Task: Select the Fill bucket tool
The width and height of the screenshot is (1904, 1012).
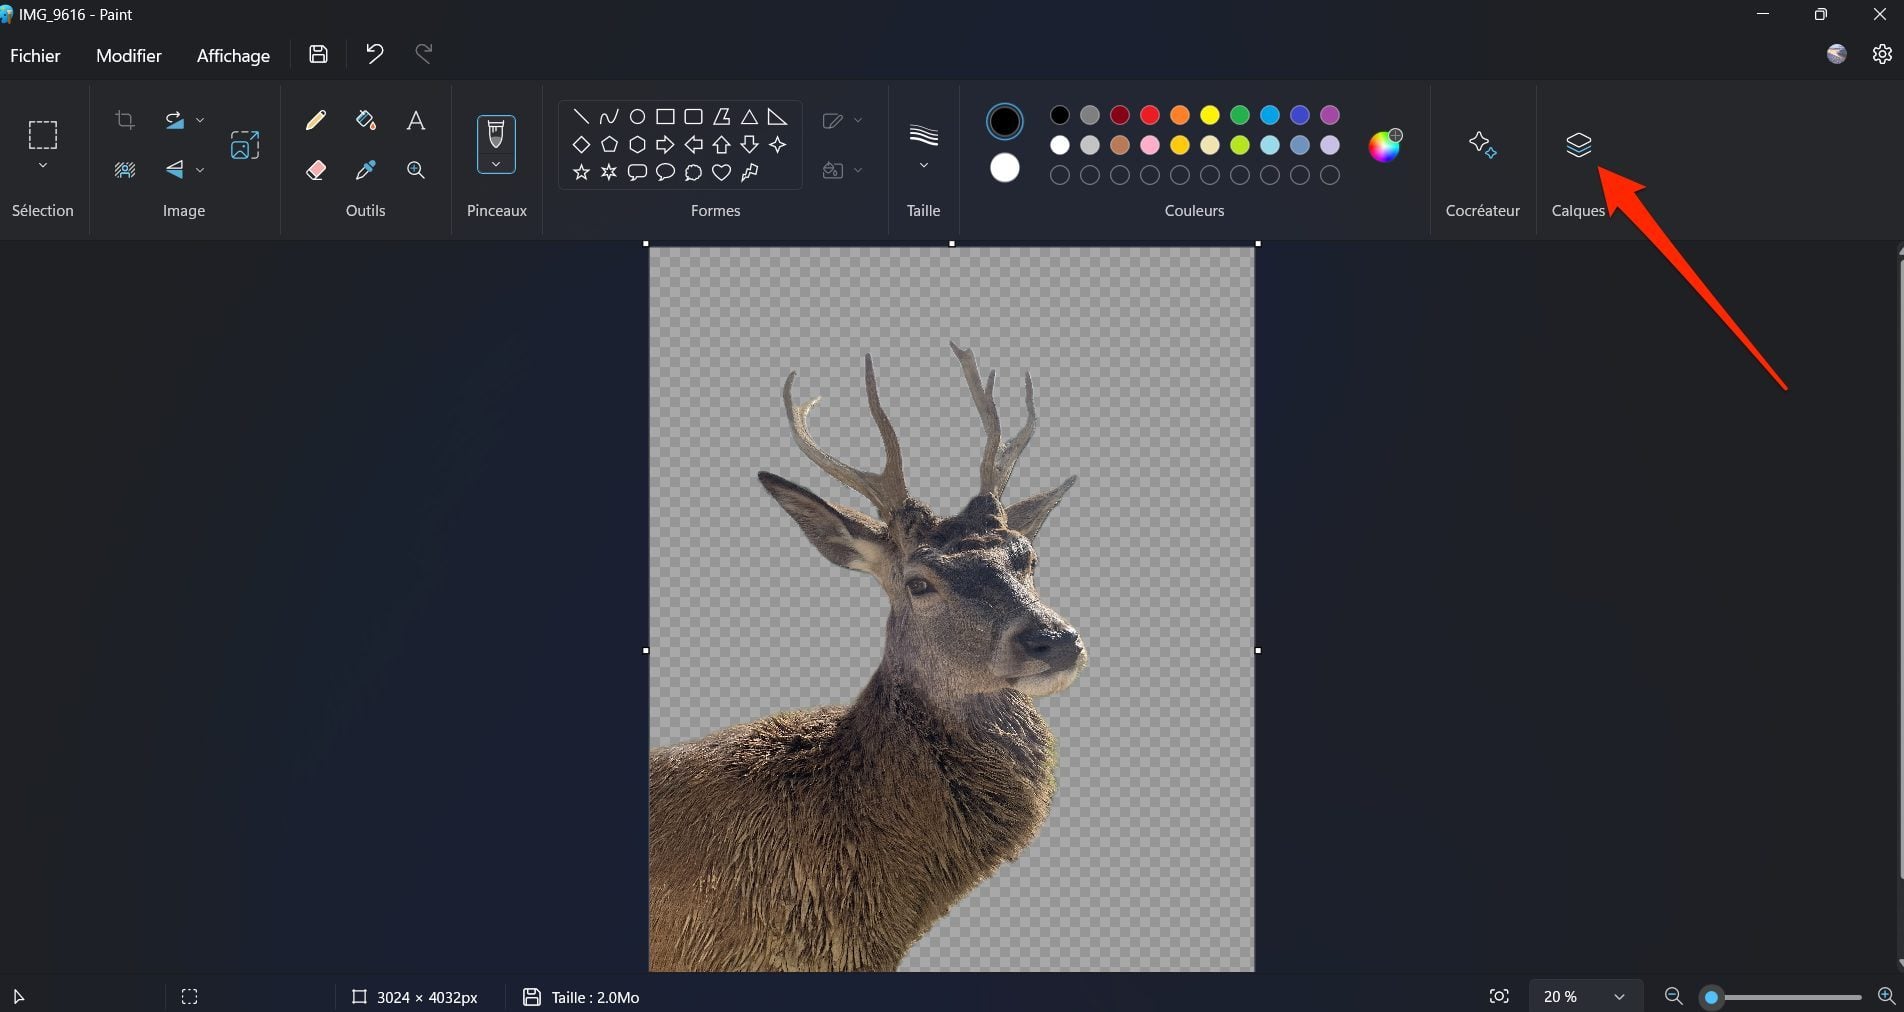Action: coord(366,121)
